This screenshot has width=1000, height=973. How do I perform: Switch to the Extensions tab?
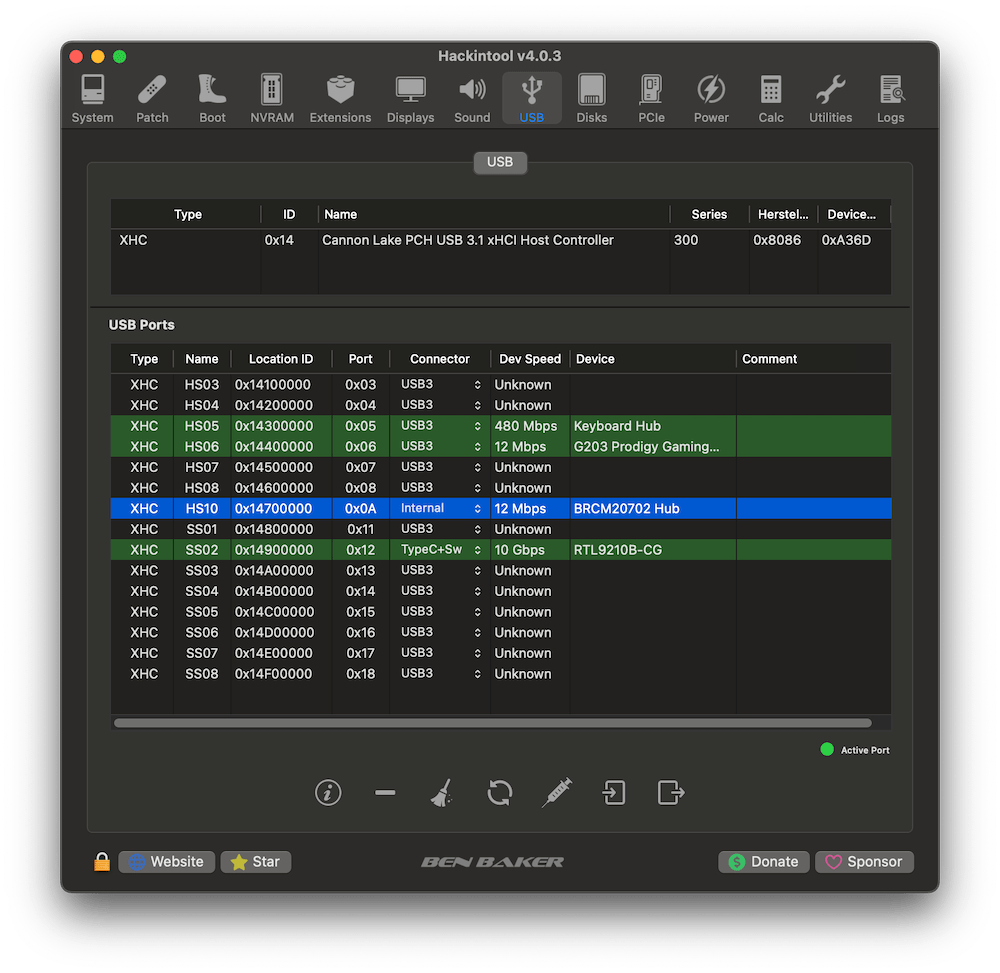point(340,99)
